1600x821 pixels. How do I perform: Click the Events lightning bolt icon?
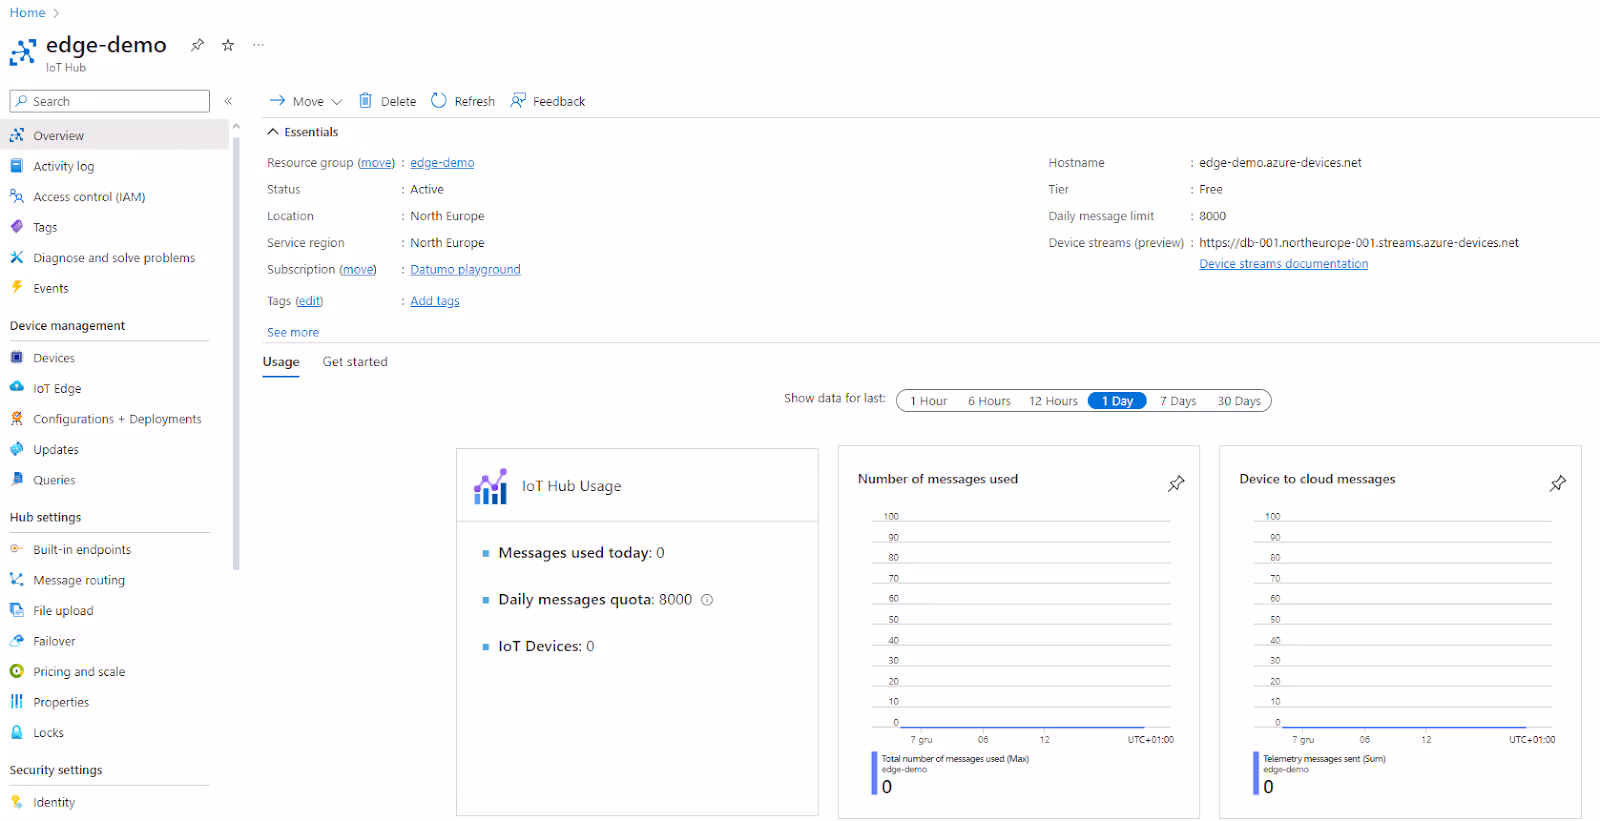[17, 288]
